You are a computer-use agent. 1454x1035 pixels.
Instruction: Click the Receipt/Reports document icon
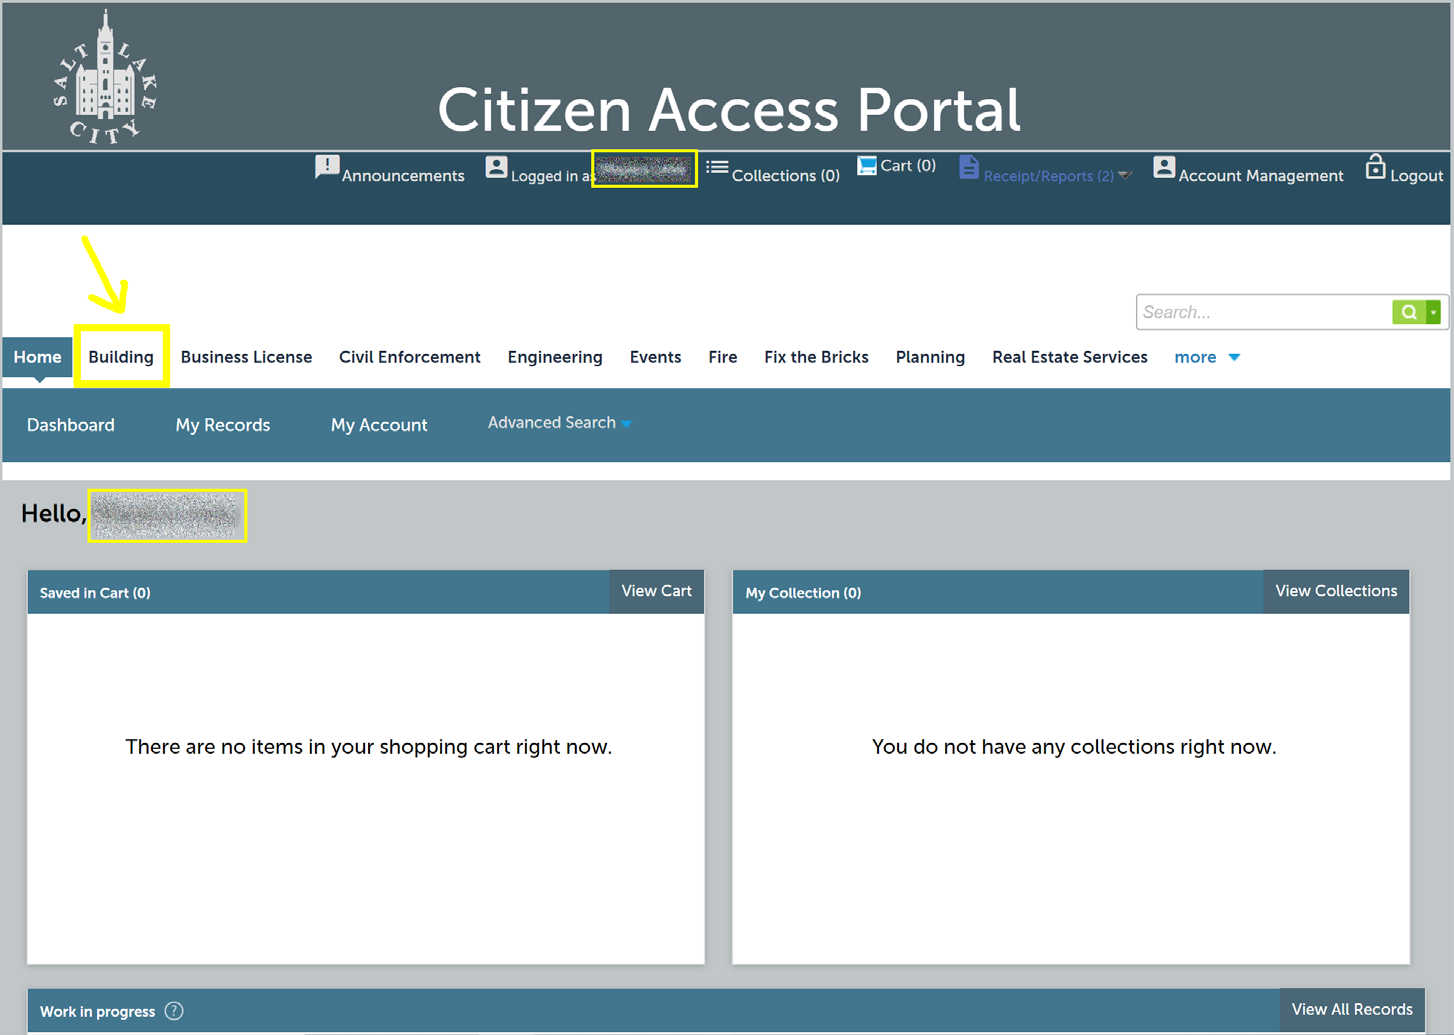tap(968, 167)
